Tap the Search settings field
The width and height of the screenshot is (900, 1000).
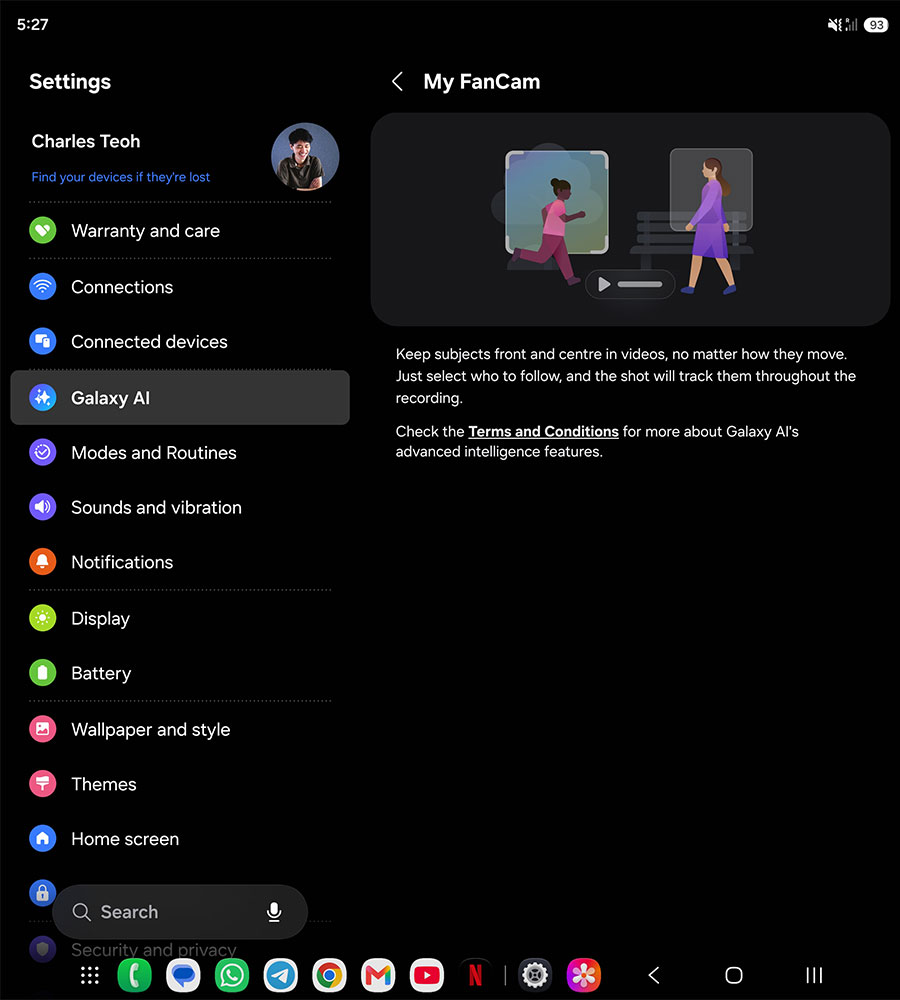[x=180, y=912]
